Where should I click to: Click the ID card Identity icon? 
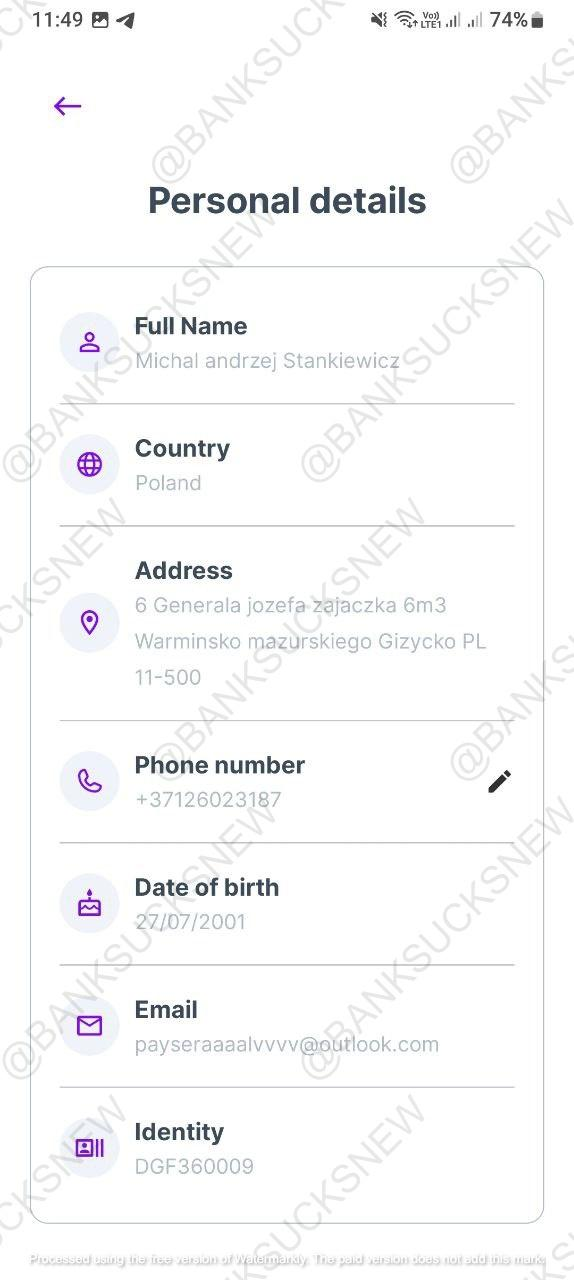point(90,1148)
